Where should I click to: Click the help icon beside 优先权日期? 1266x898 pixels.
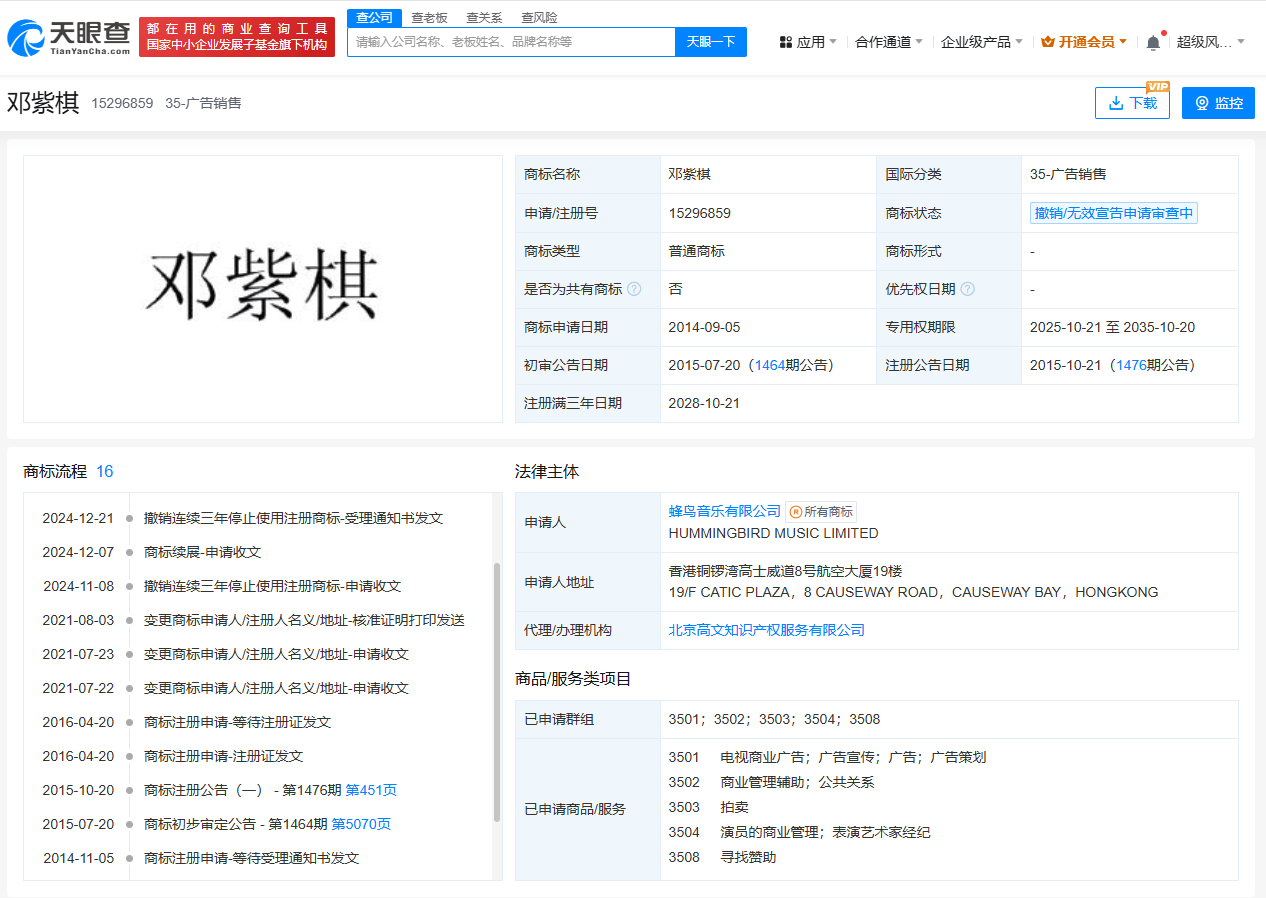pyautogui.click(x=967, y=289)
